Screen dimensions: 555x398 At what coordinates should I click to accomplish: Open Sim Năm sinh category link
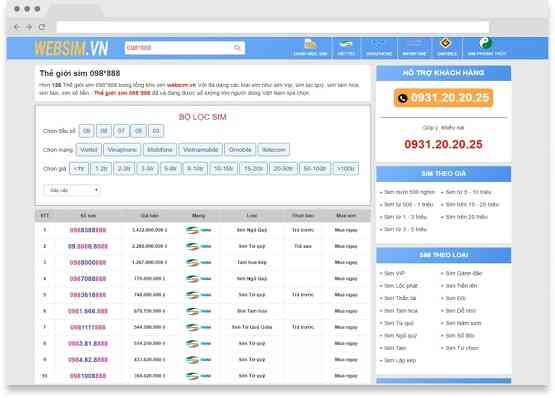pyautogui.click(x=463, y=323)
